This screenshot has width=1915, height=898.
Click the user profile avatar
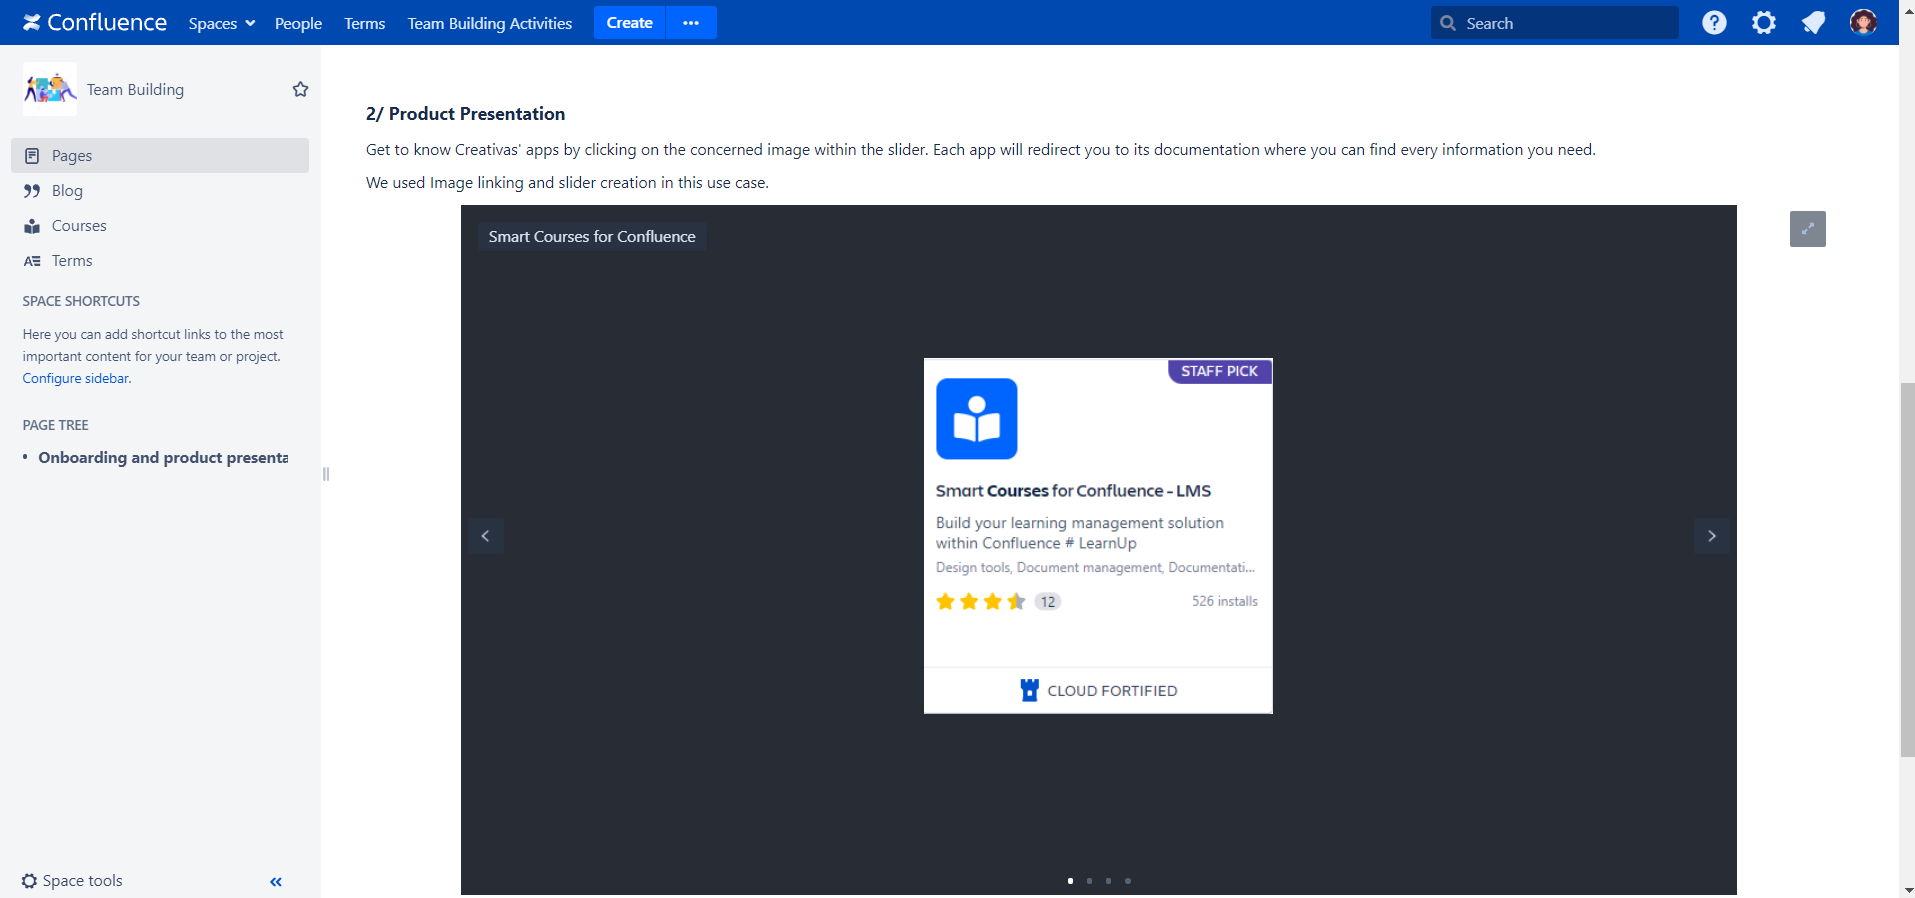coord(1862,22)
